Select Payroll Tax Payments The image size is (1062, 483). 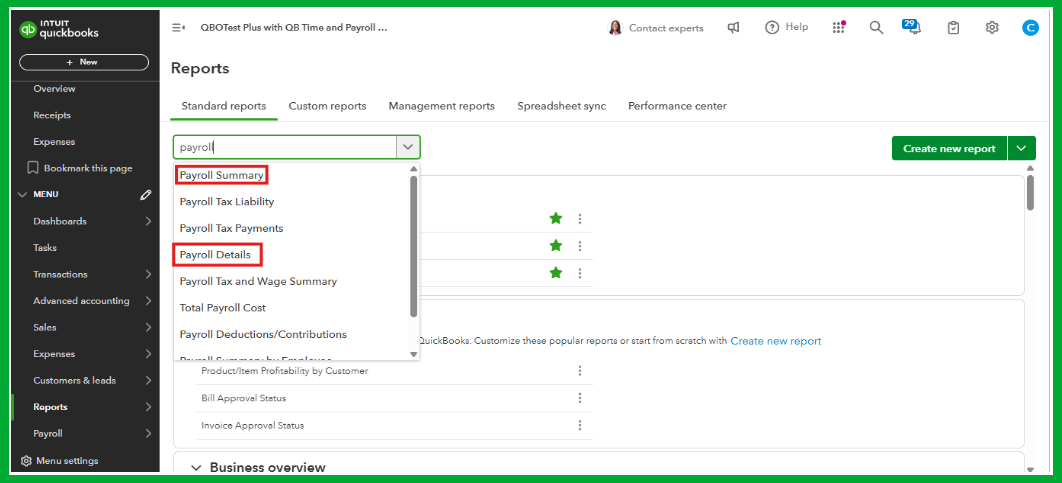pyautogui.click(x=232, y=228)
